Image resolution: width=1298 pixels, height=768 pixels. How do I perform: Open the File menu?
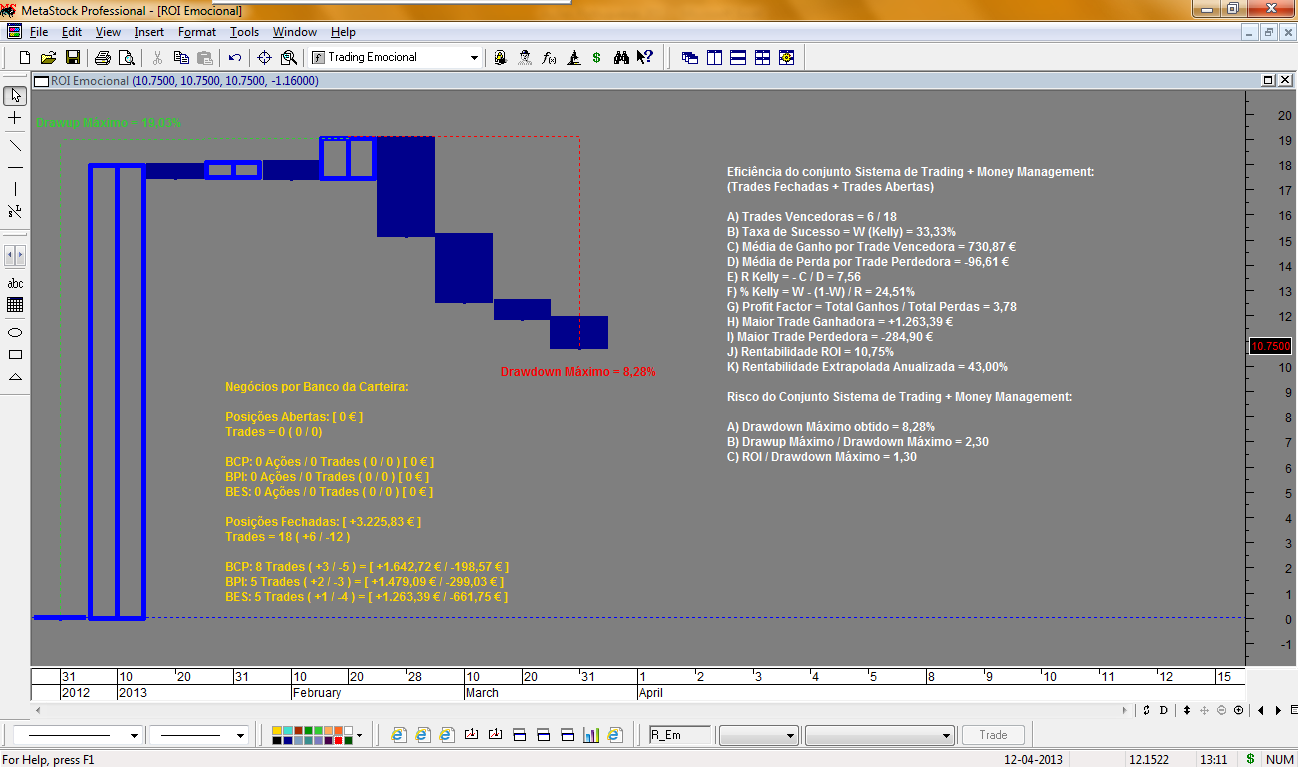point(39,32)
